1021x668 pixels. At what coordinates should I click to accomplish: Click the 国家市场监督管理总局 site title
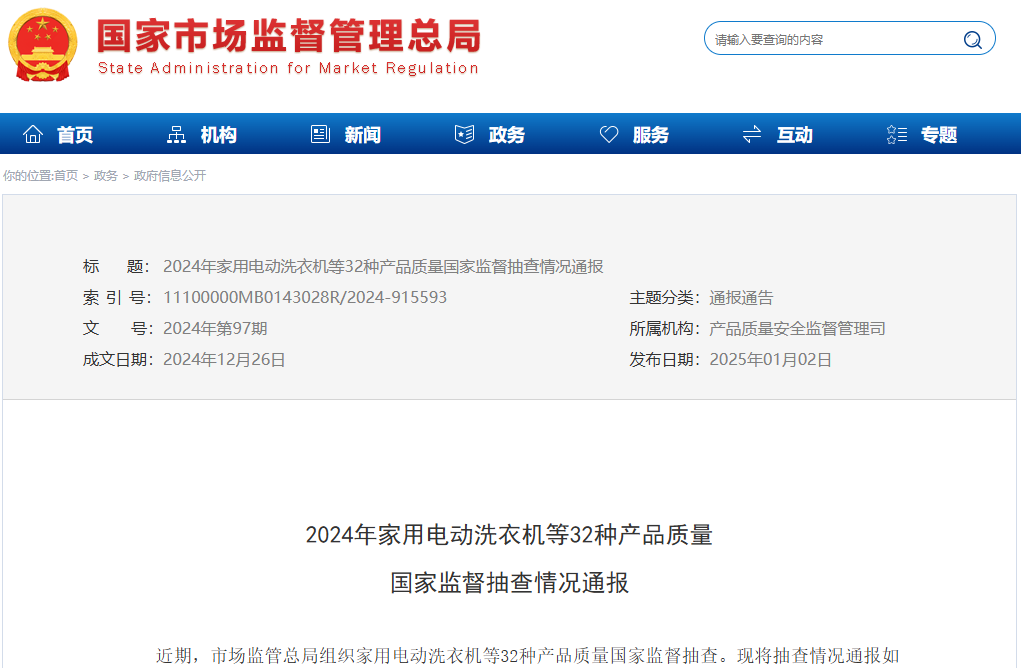point(289,36)
